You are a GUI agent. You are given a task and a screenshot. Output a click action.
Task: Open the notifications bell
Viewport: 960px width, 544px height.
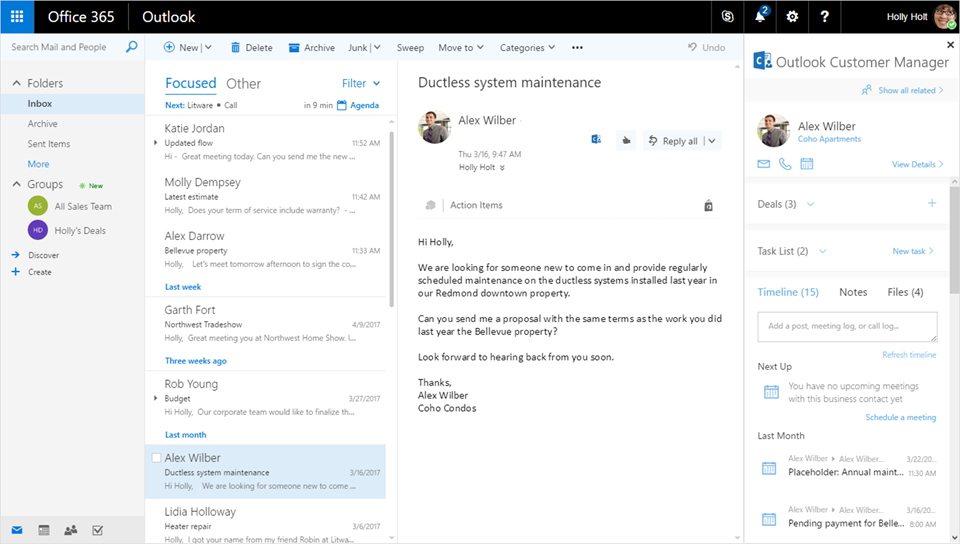tap(761, 17)
